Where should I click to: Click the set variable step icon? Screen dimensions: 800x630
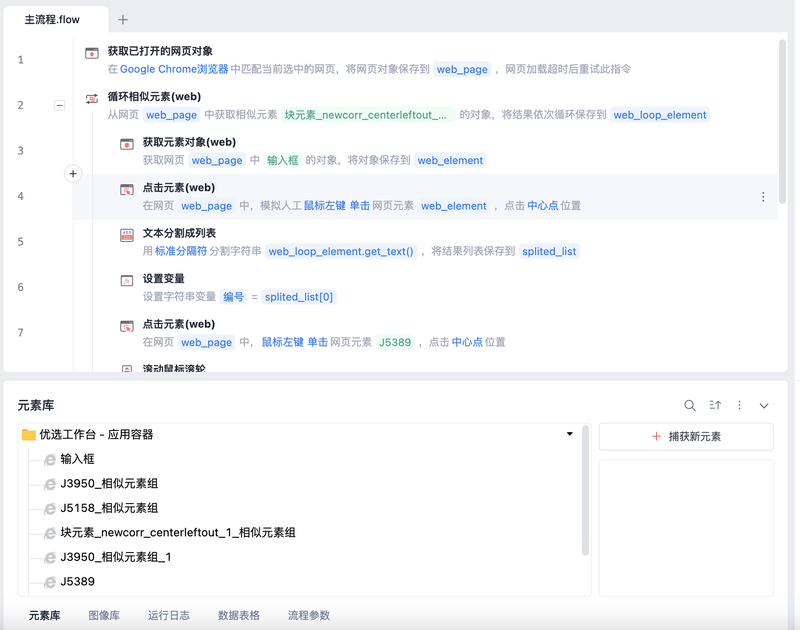[x=127, y=280]
